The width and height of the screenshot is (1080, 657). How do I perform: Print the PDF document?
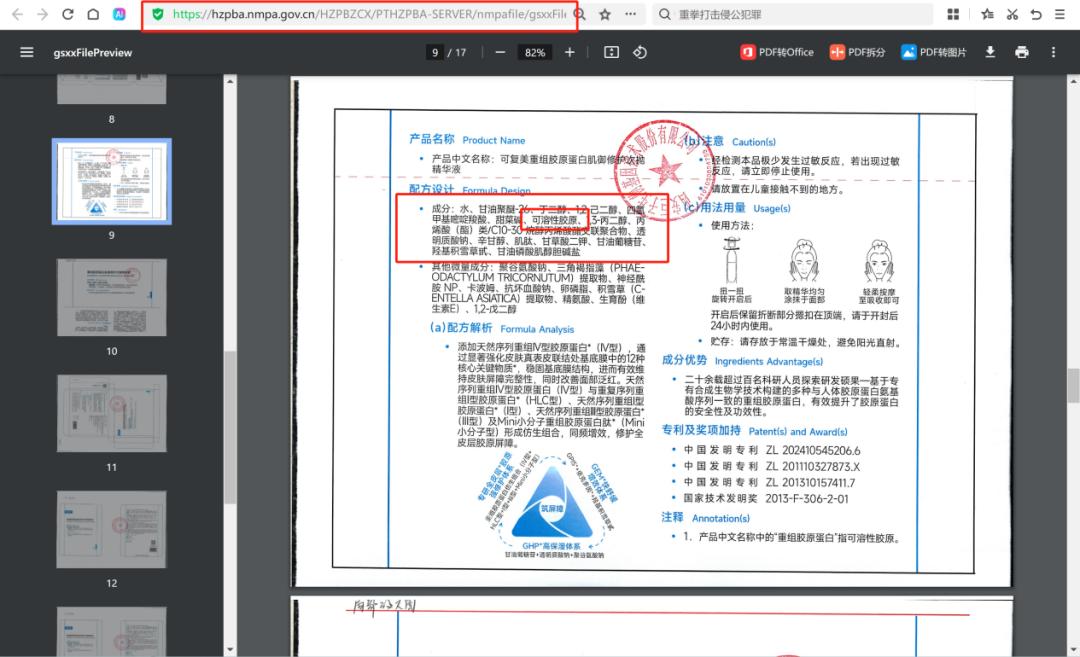click(1021, 52)
